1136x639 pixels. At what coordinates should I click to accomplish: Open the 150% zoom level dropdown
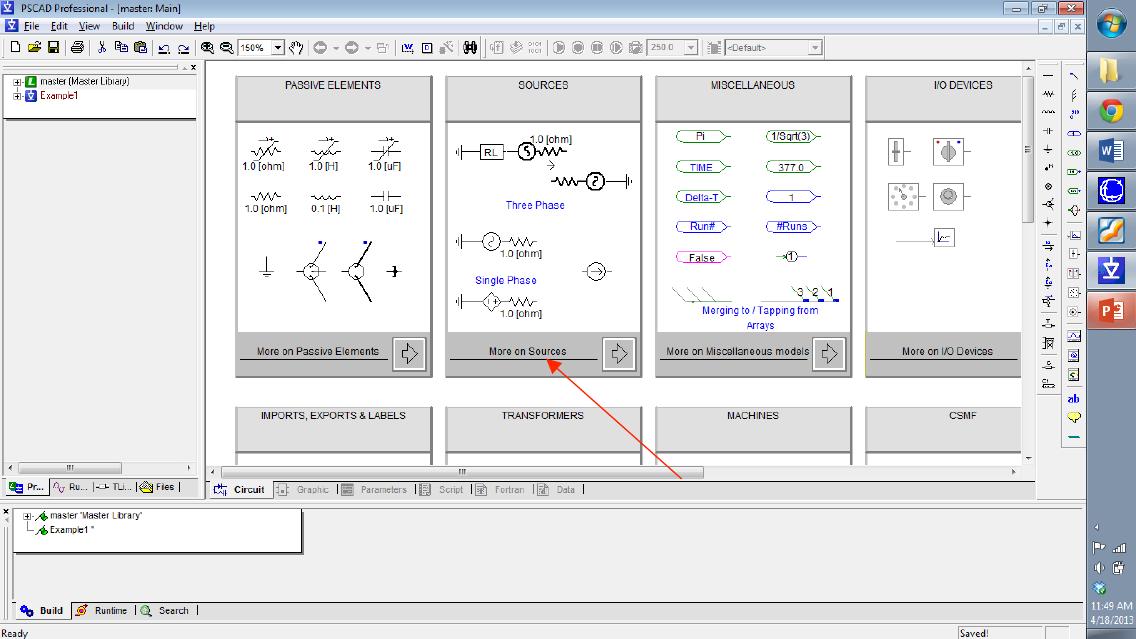point(279,47)
